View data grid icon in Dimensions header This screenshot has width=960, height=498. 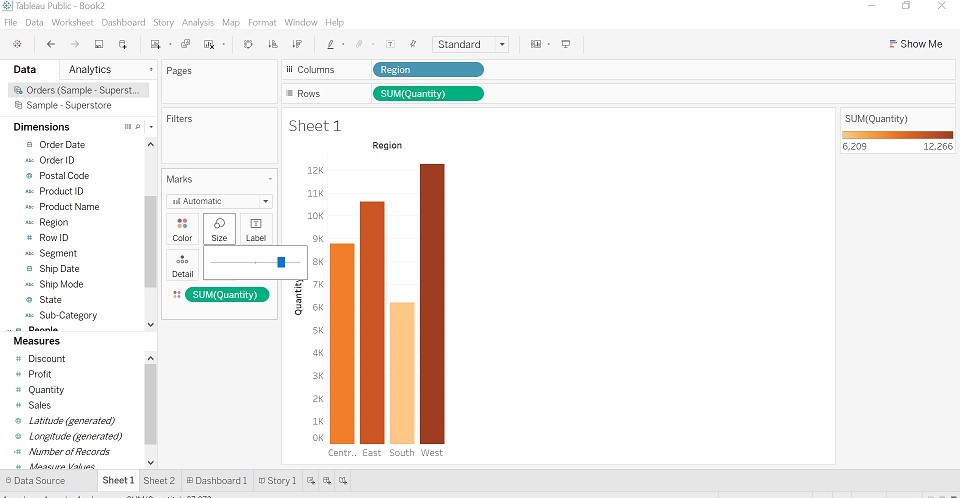click(128, 127)
